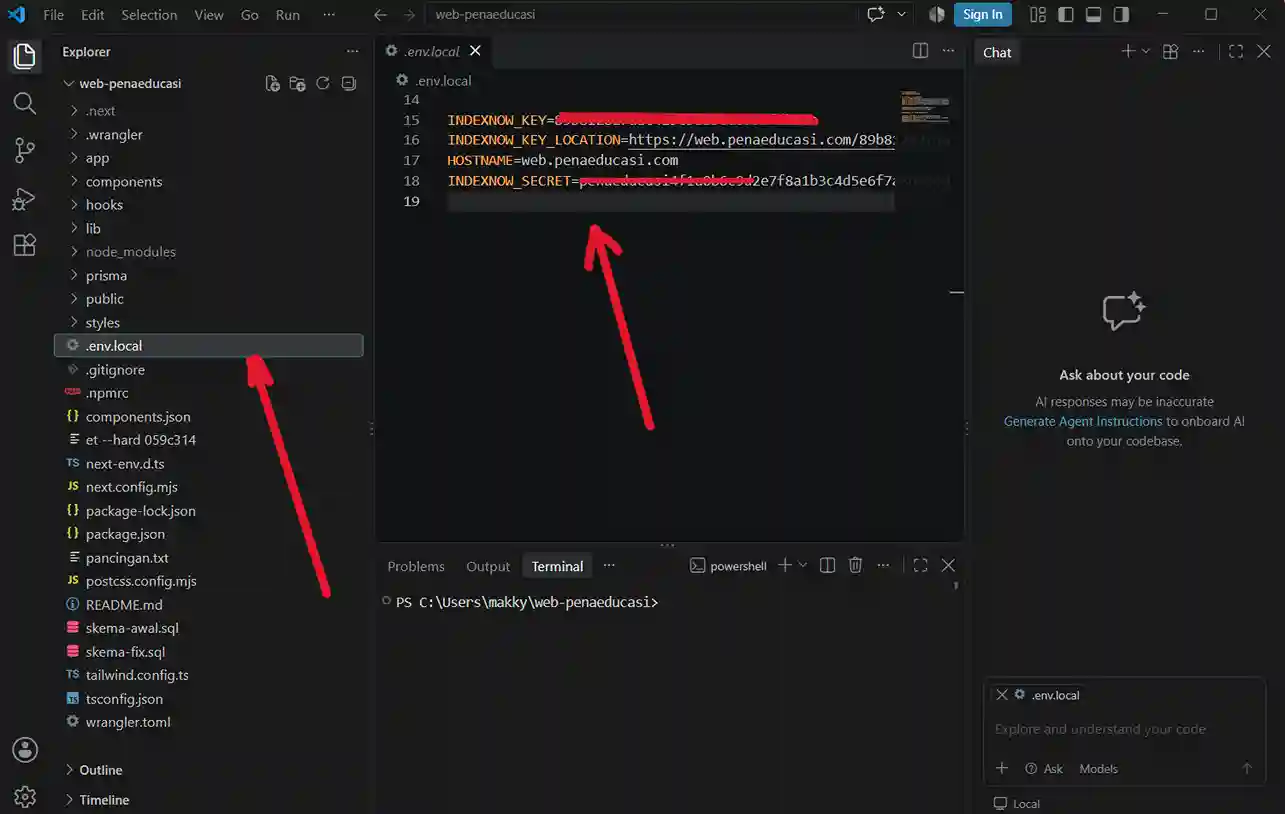Toggle the secondary side bar visibility
1285x814 pixels.
tap(1122, 15)
